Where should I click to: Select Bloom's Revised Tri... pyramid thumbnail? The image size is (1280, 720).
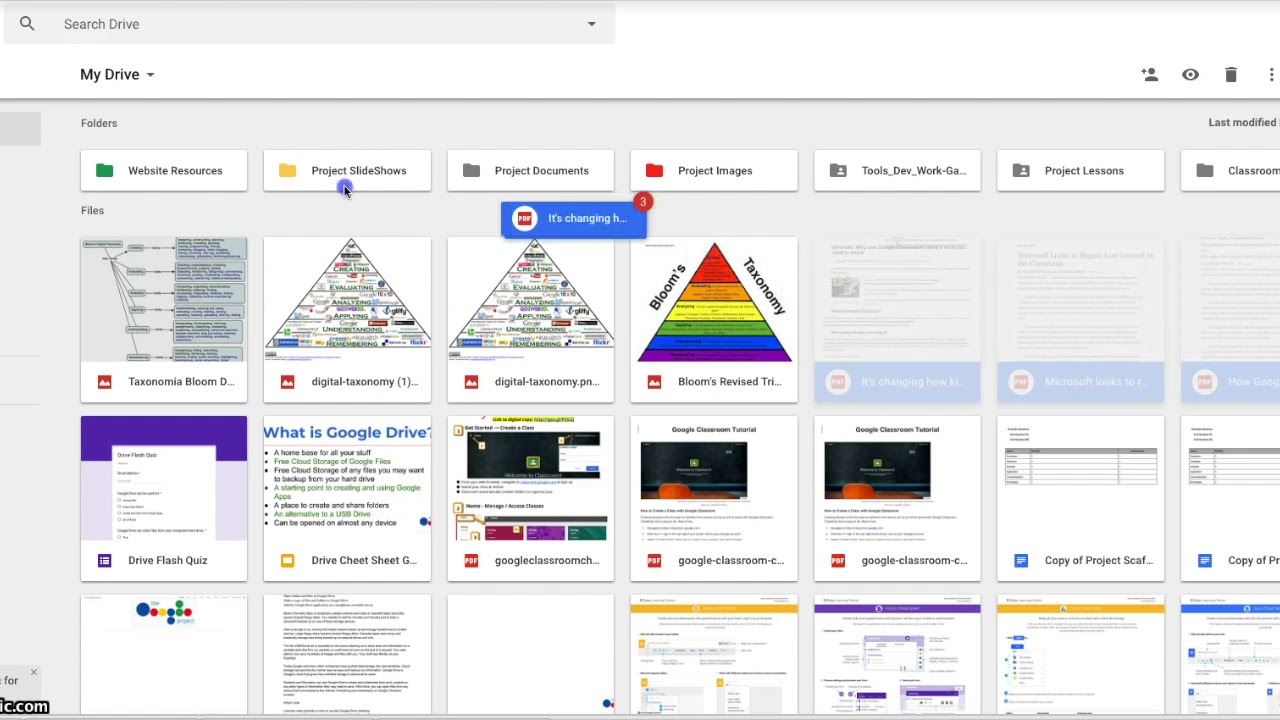[714, 300]
